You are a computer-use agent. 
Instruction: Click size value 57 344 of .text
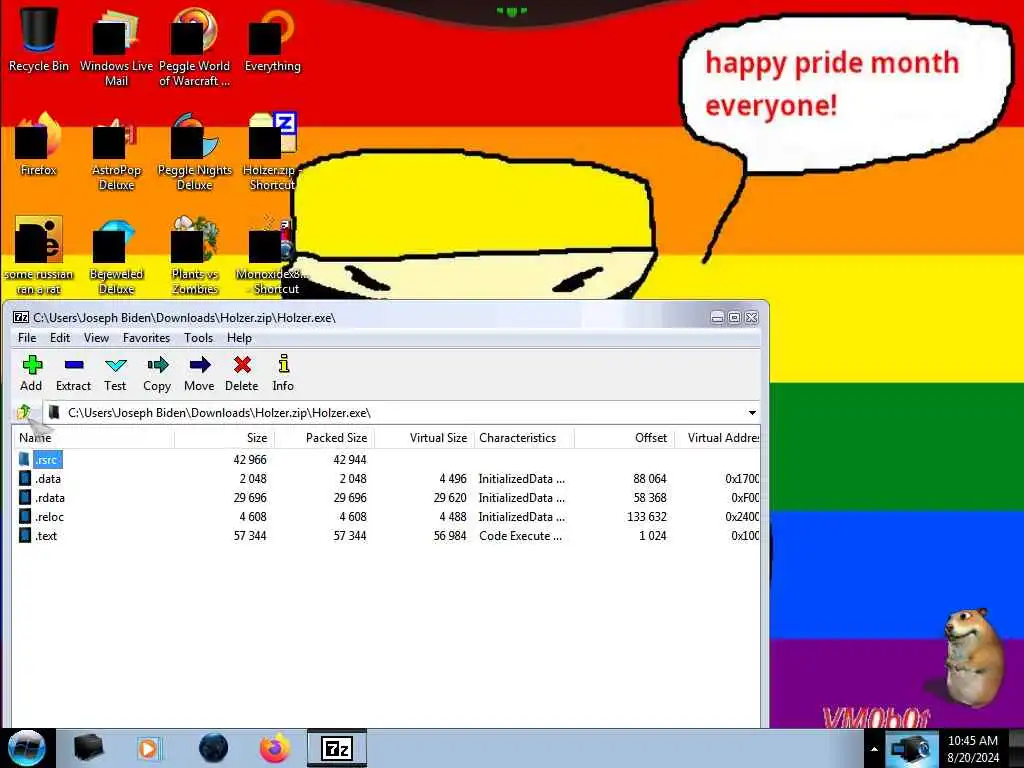[250, 536]
